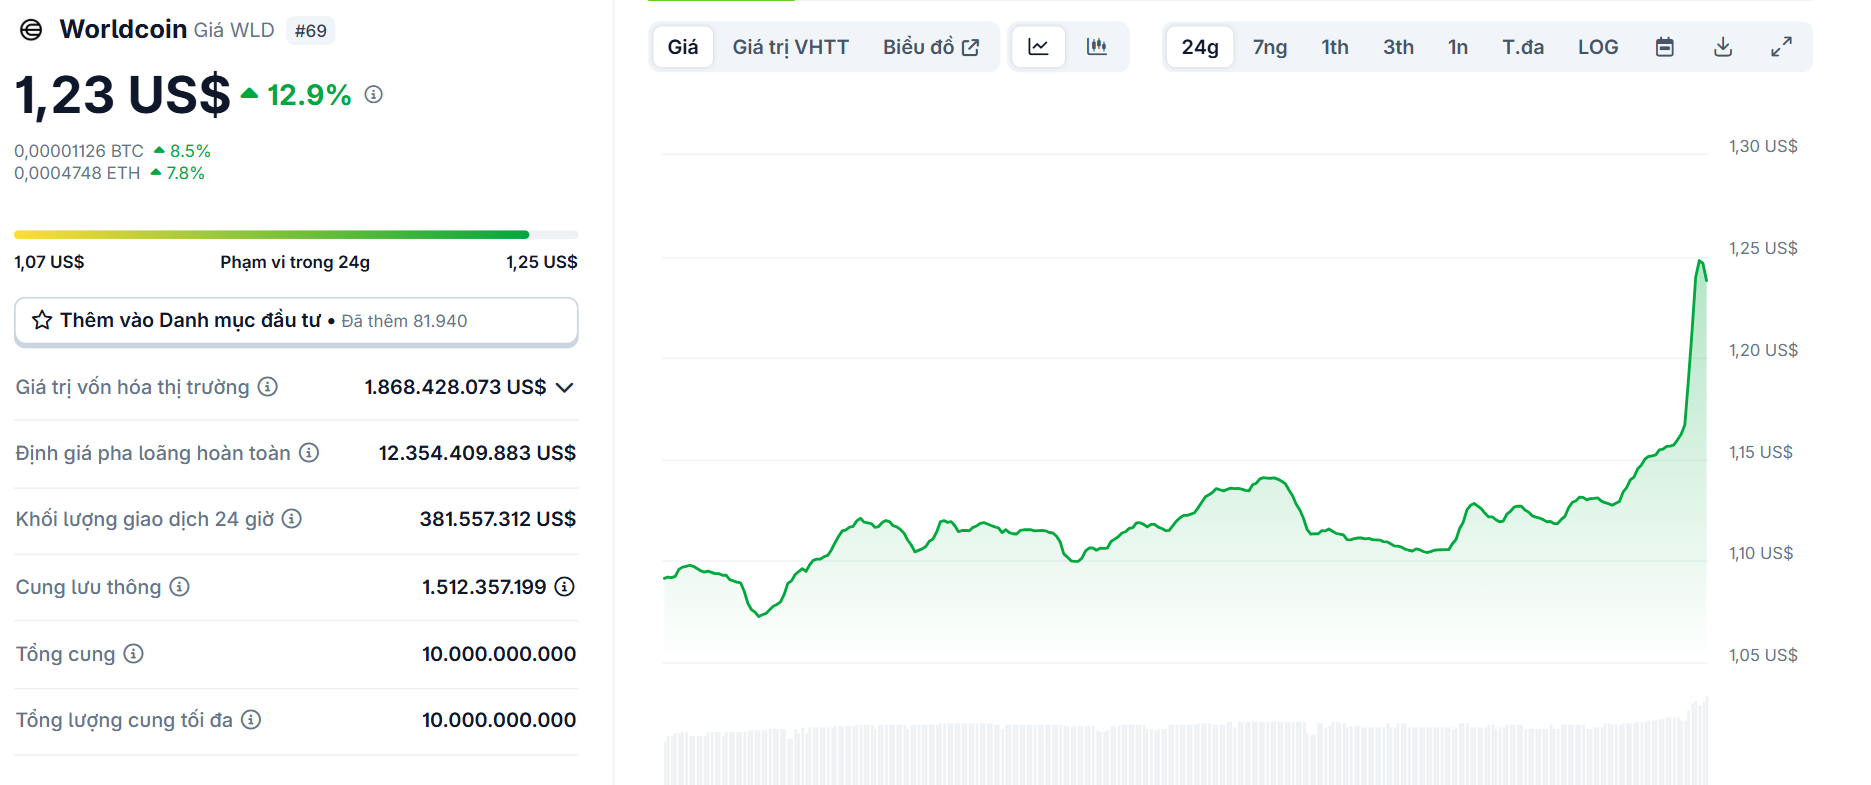Click the 381.557.312 US$ volume value
Image resolution: width=1871 pixels, height=785 pixels.
[498, 519]
